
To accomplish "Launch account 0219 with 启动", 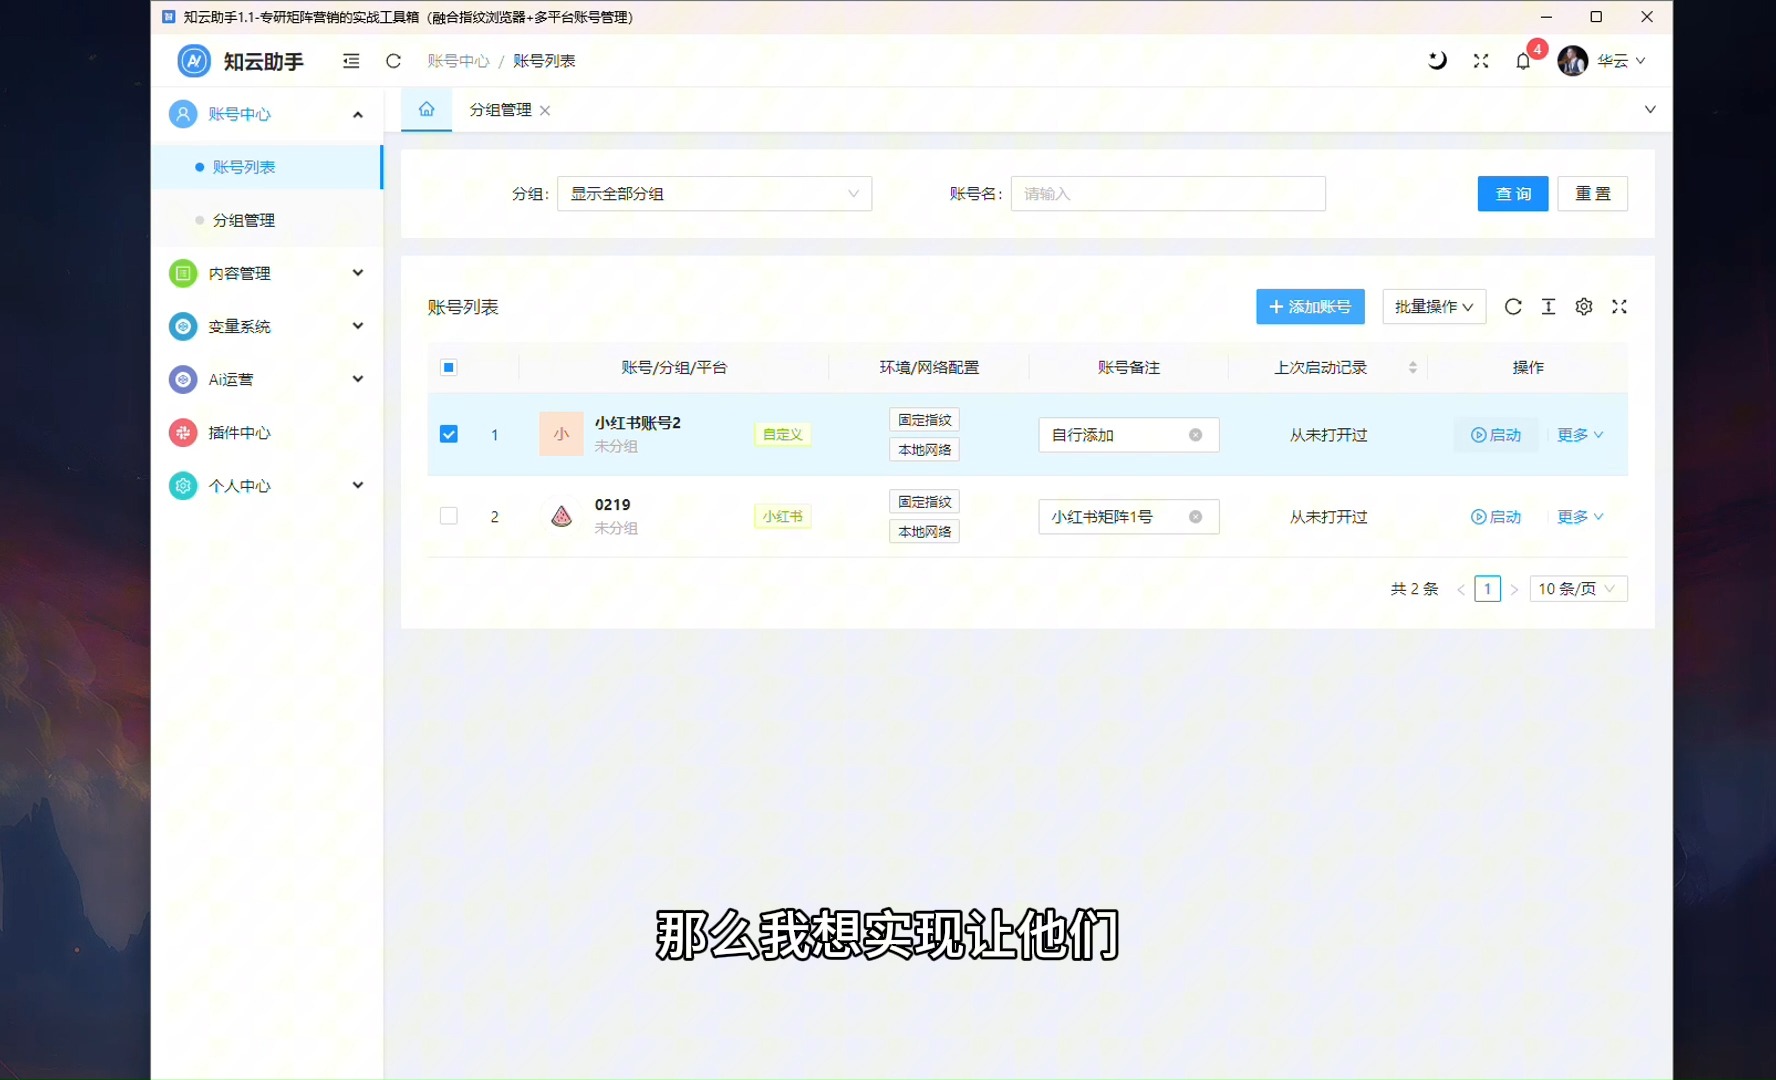I will tap(1496, 517).
